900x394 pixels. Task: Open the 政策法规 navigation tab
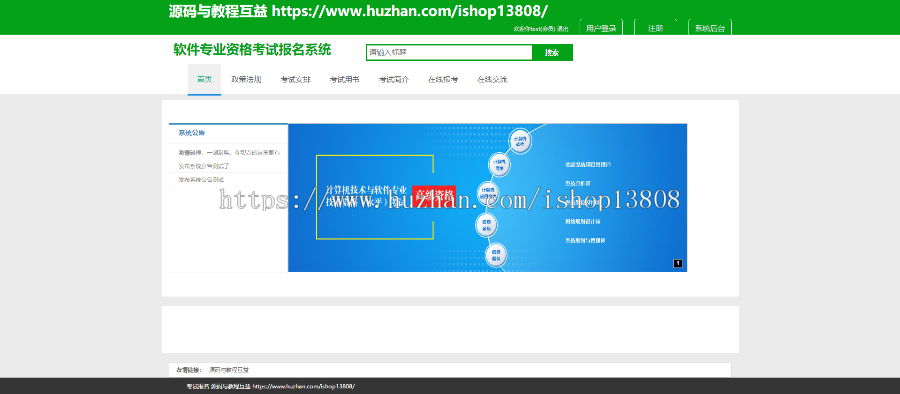pos(246,79)
